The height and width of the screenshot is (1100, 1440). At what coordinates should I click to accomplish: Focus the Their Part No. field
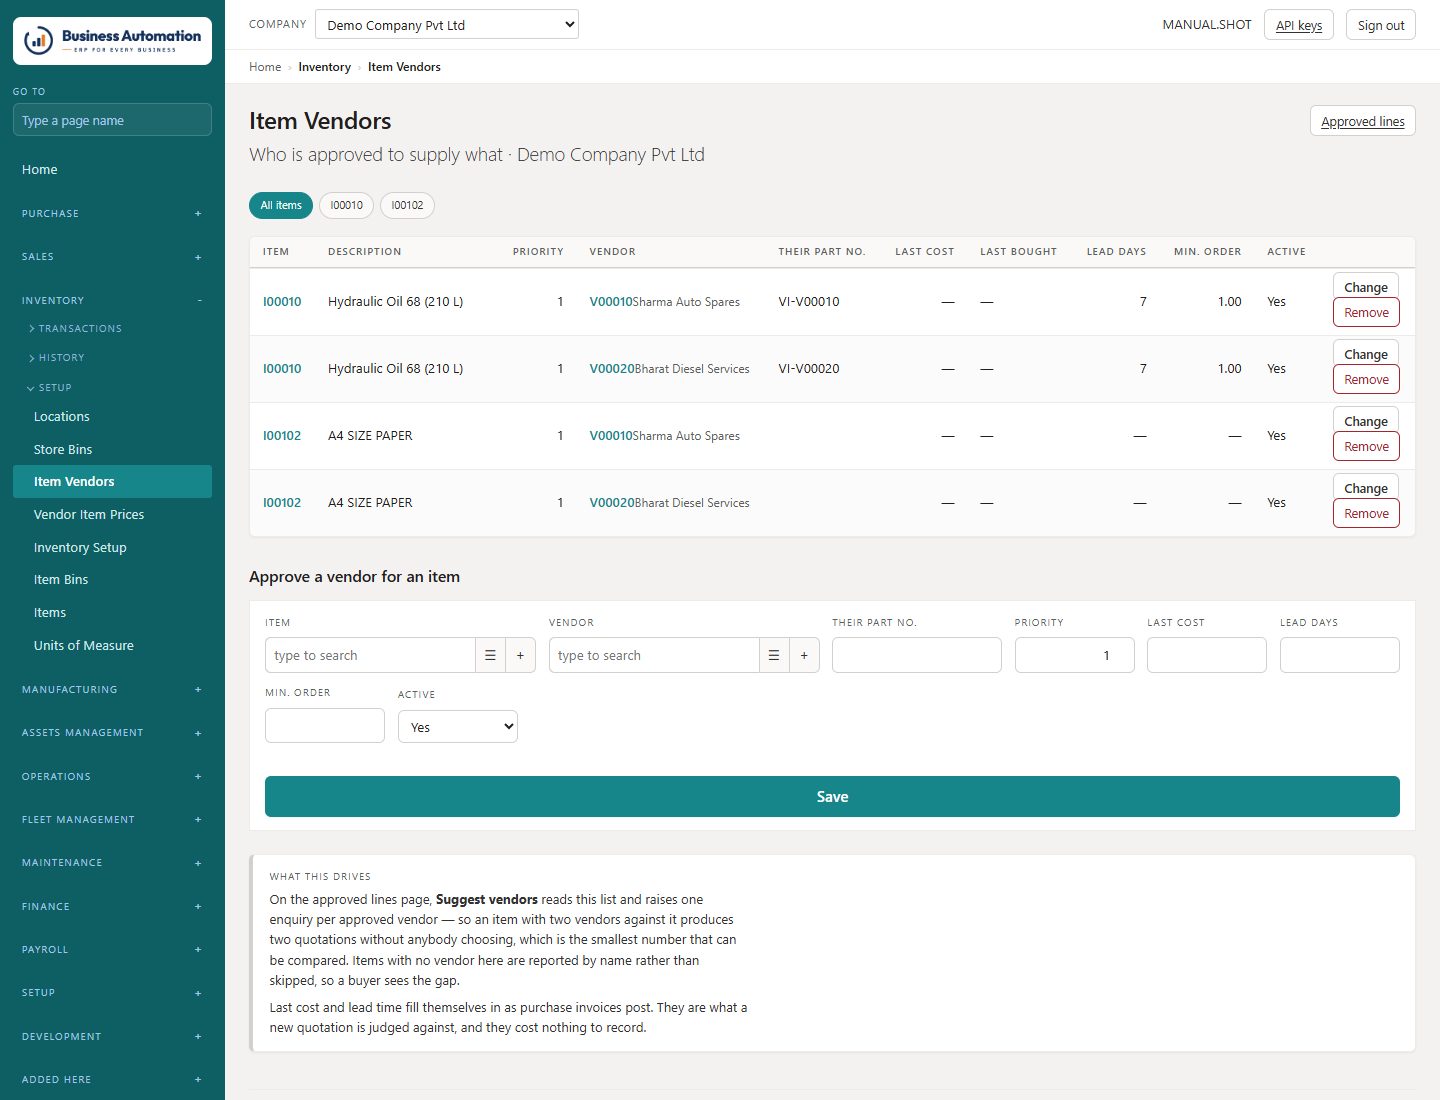917,655
